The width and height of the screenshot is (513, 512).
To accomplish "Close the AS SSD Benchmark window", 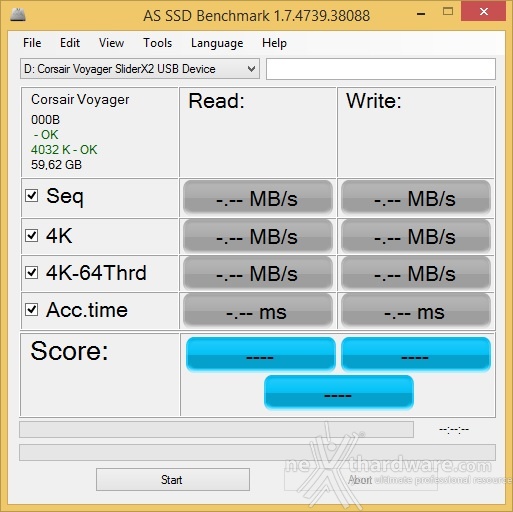I will pos(483,12).
